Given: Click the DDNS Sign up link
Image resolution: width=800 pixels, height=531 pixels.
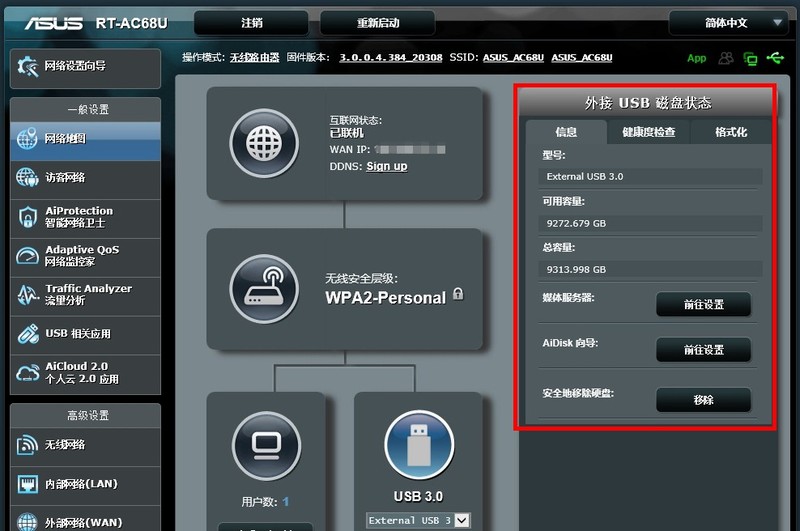Looking at the screenshot, I should tap(387, 166).
